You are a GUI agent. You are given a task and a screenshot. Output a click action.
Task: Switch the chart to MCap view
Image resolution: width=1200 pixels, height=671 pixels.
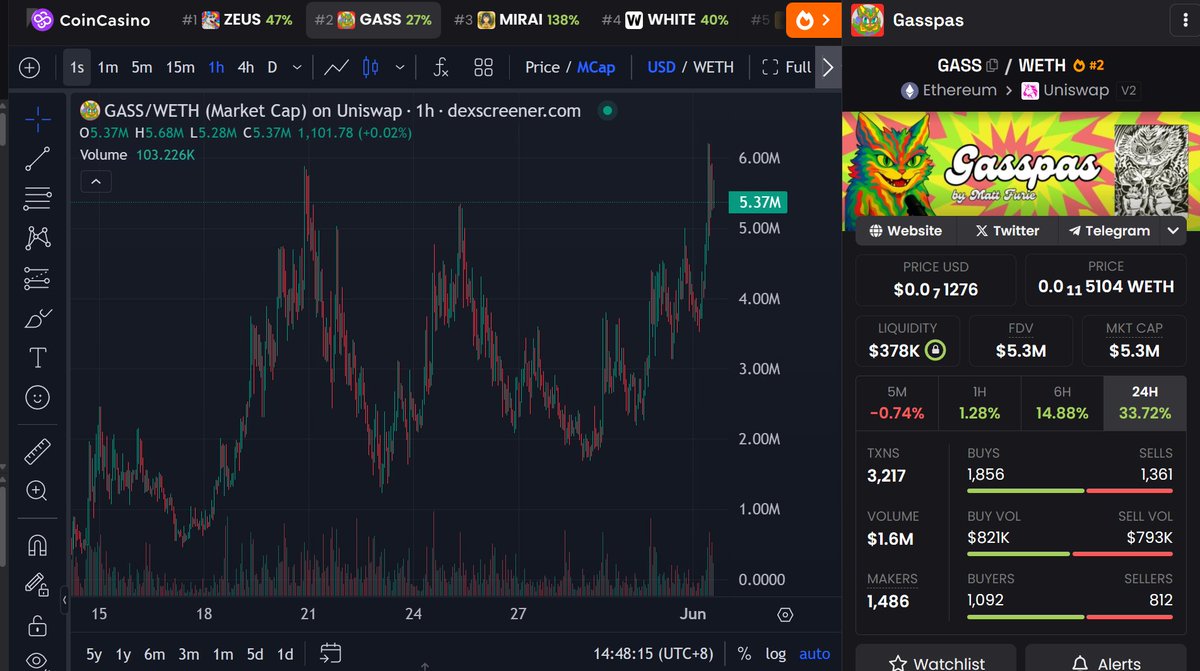coord(596,68)
